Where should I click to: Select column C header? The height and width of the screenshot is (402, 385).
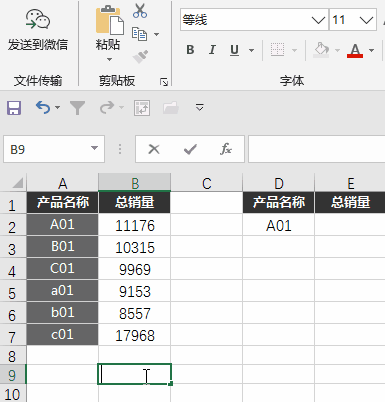(207, 183)
